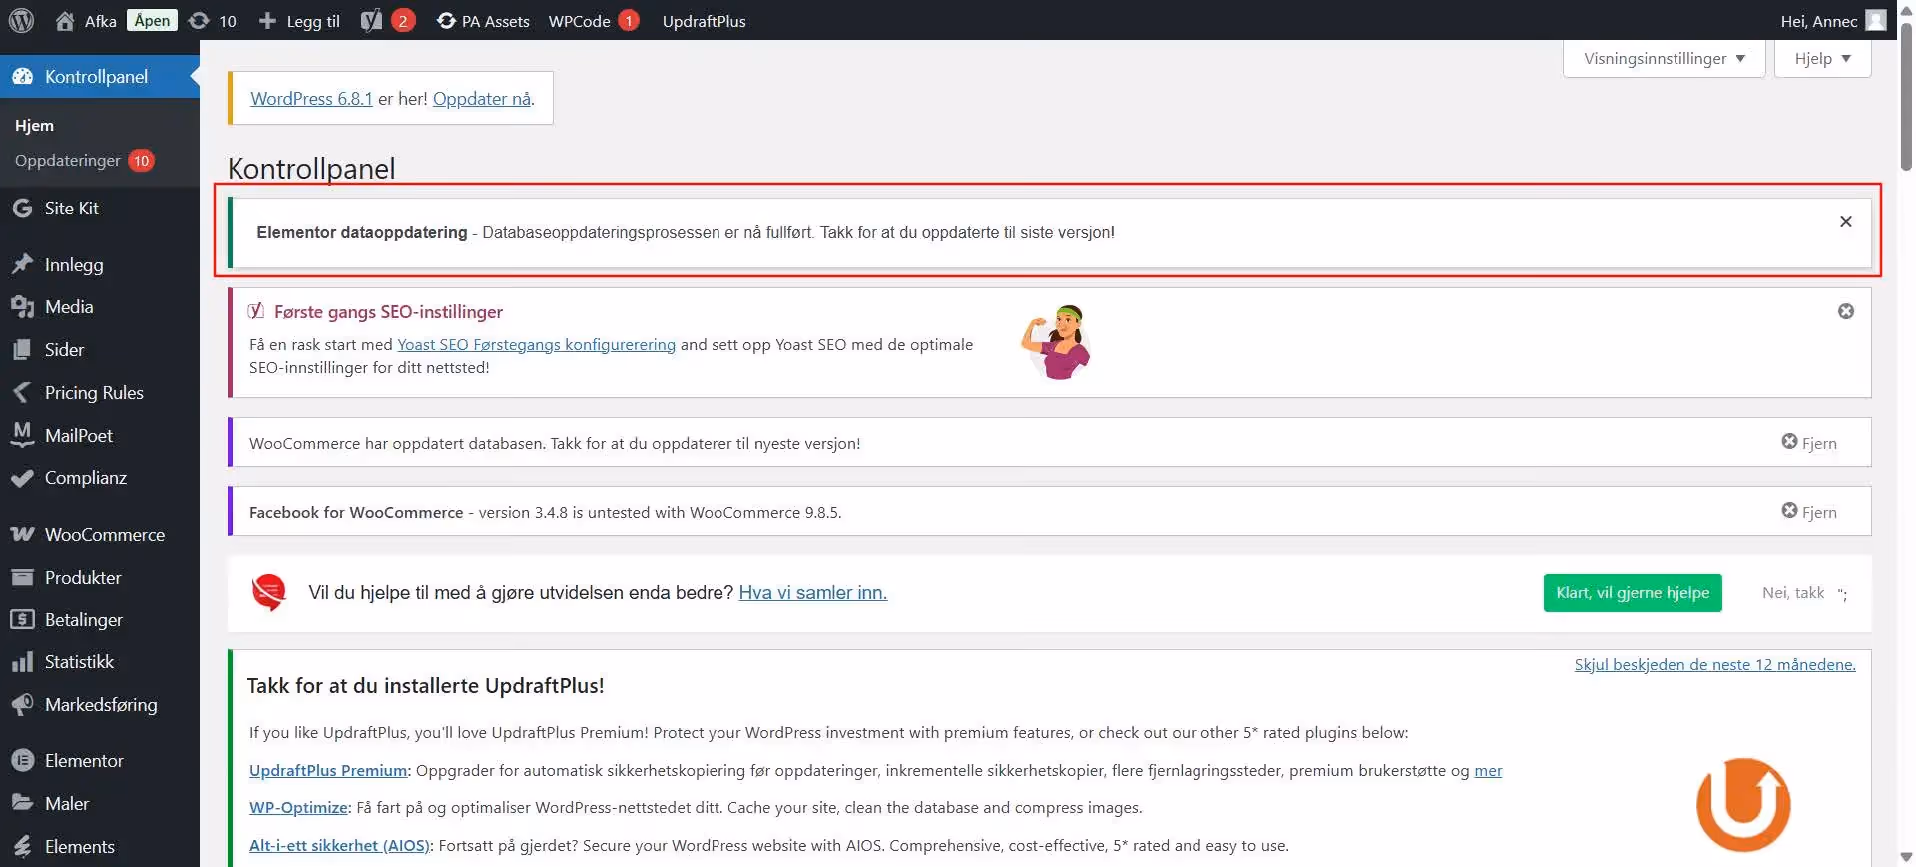Visit the Afka site home icon
1916x867 pixels.
click(65, 20)
